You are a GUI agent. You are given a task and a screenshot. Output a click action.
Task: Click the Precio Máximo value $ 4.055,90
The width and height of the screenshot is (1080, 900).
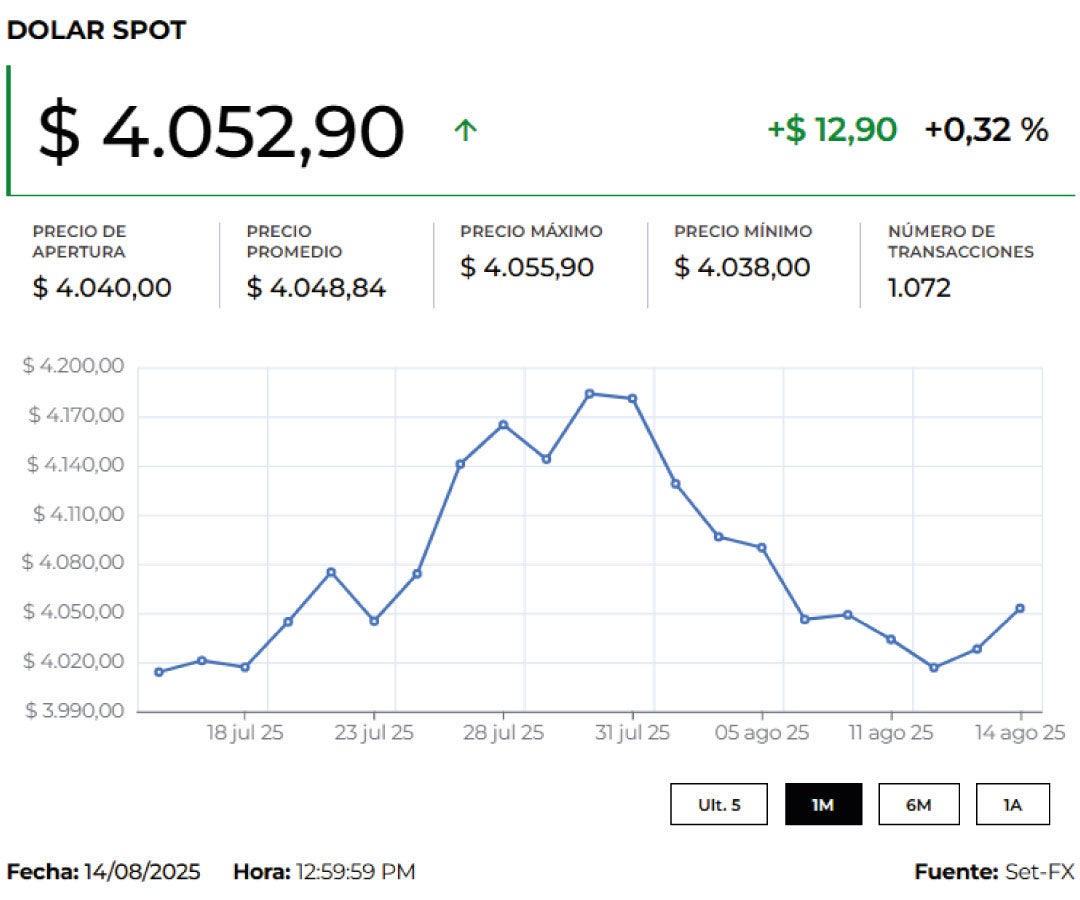pyautogui.click(x=527, y=268)
